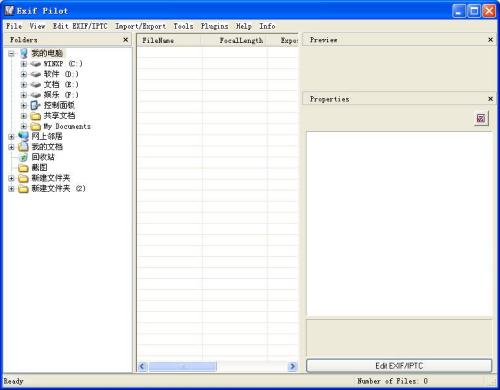Open the View menu
Screen dimensions: 500x390
[x=37, y=26]
